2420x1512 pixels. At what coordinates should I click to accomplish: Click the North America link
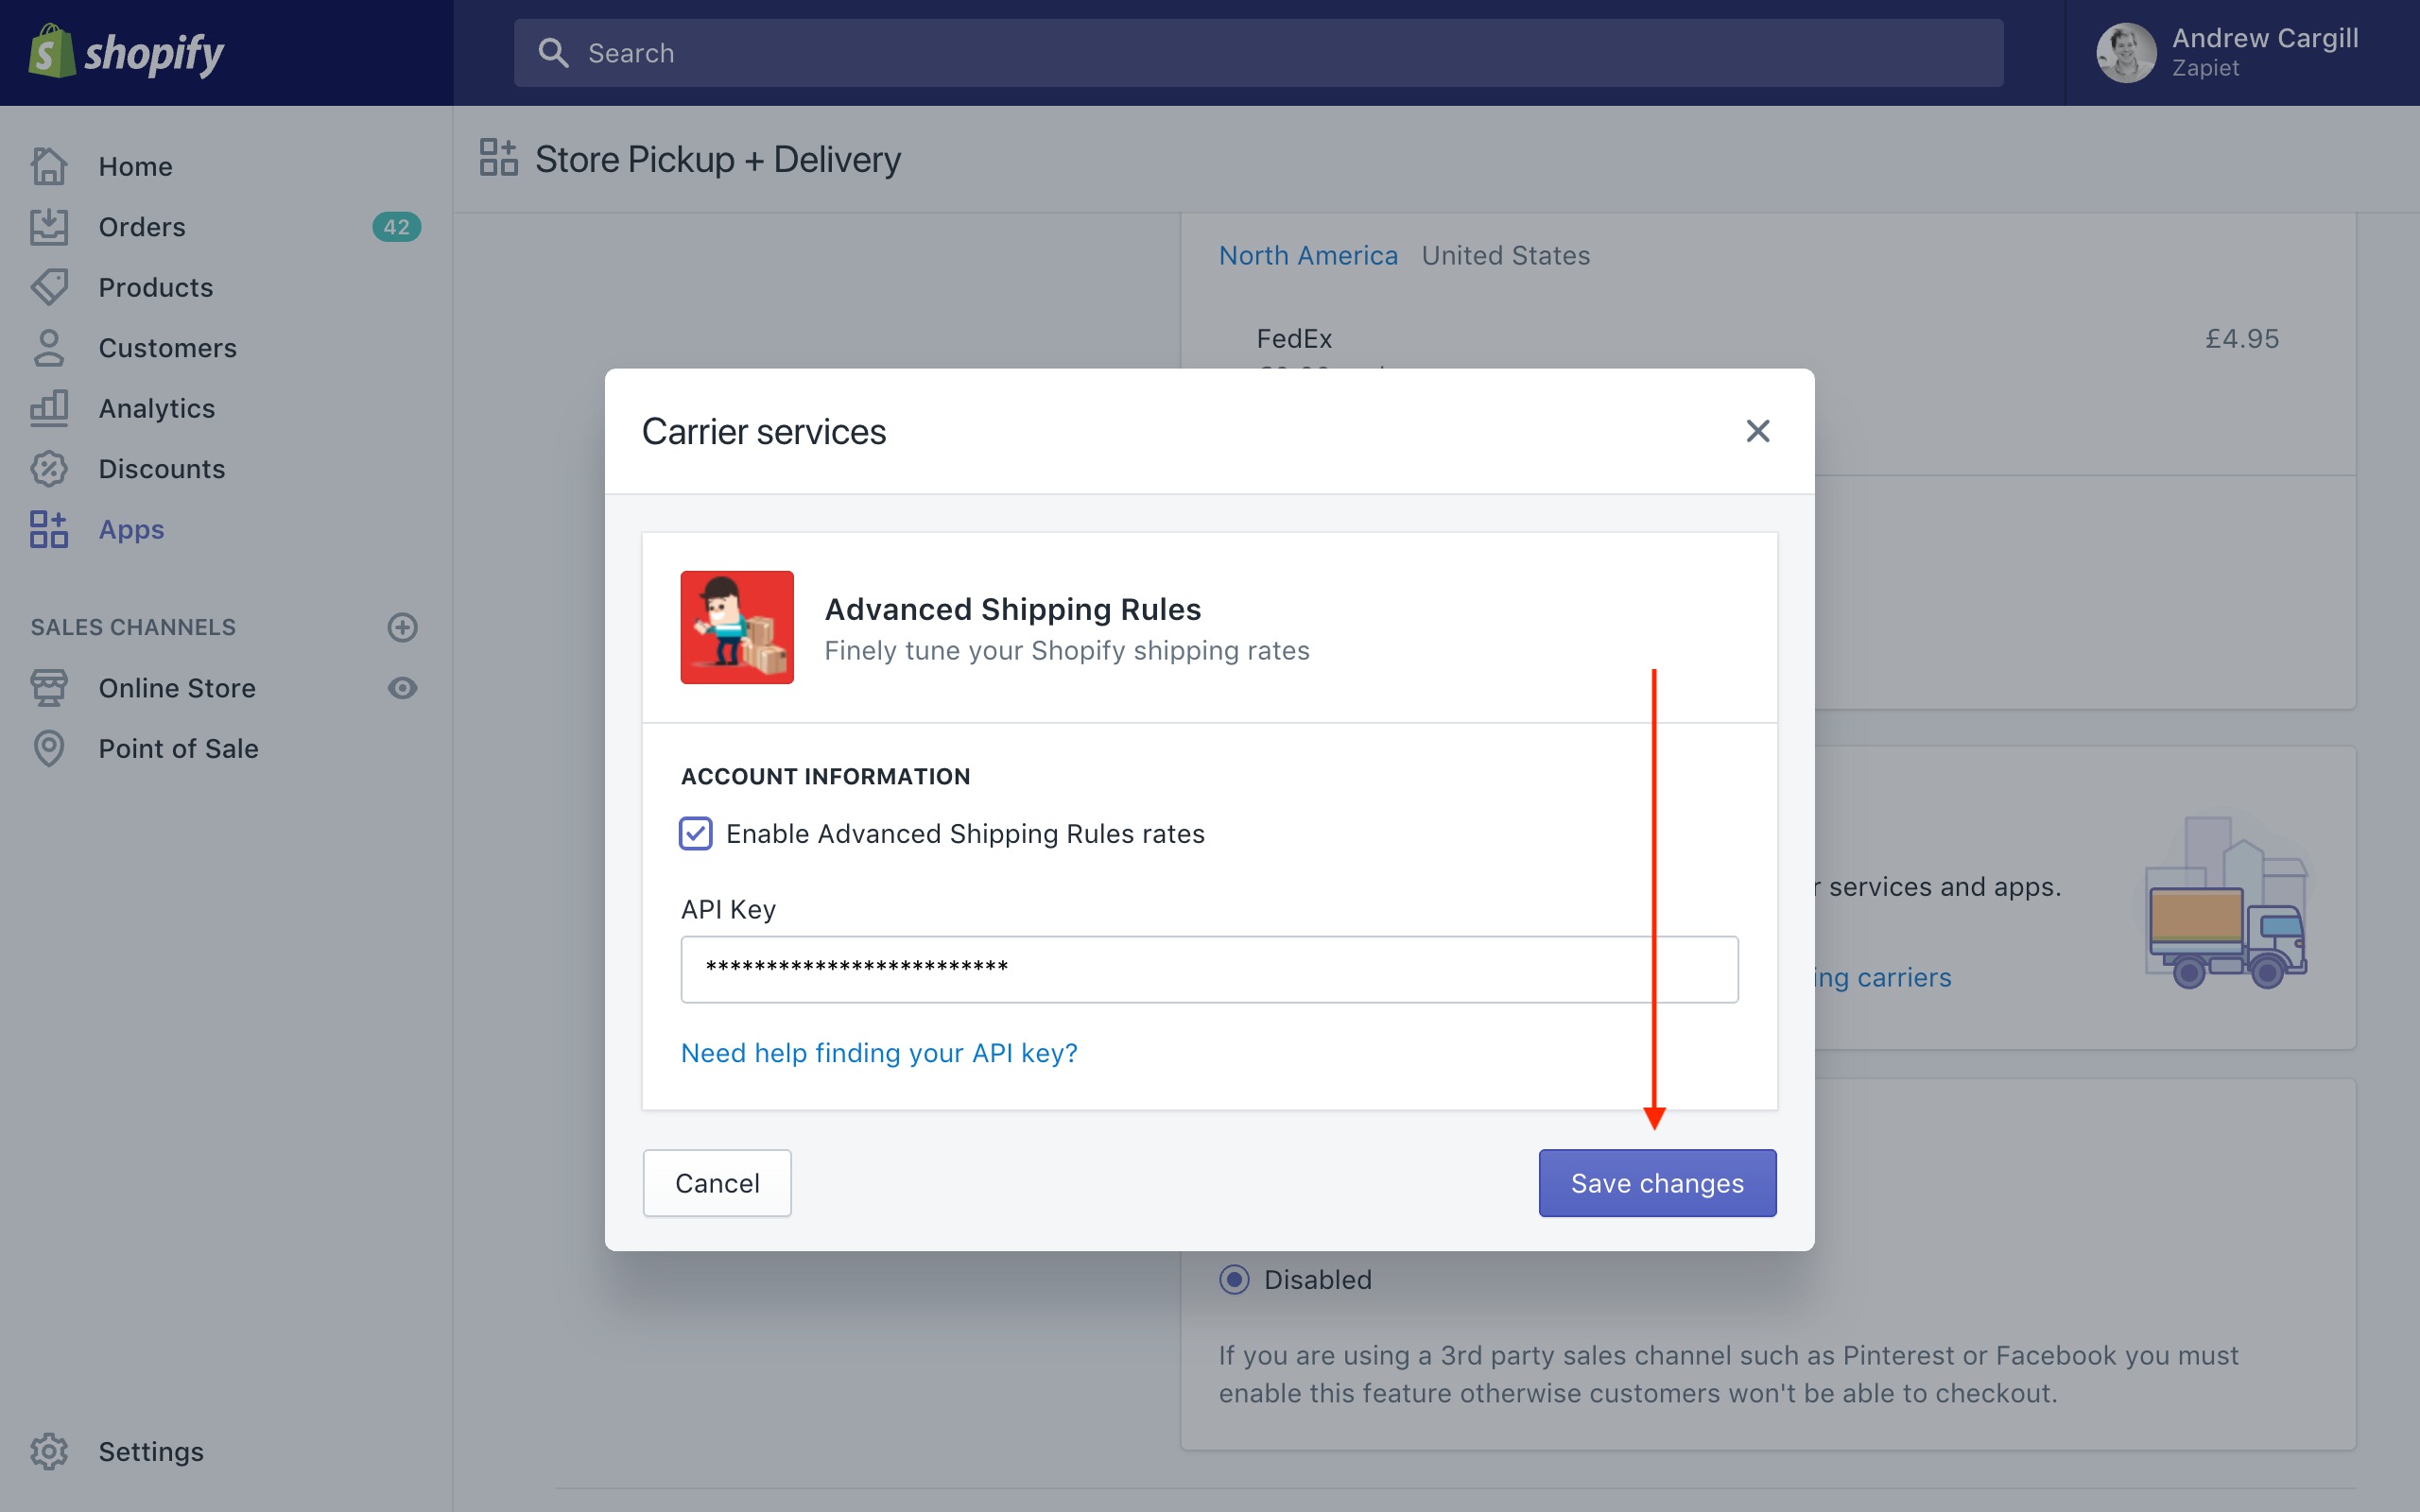click(1308, 255)
